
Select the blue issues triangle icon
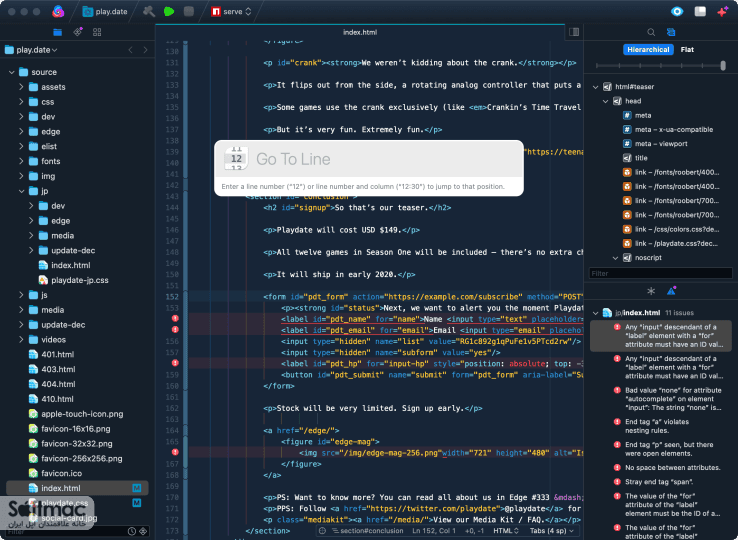coord(672,291)
